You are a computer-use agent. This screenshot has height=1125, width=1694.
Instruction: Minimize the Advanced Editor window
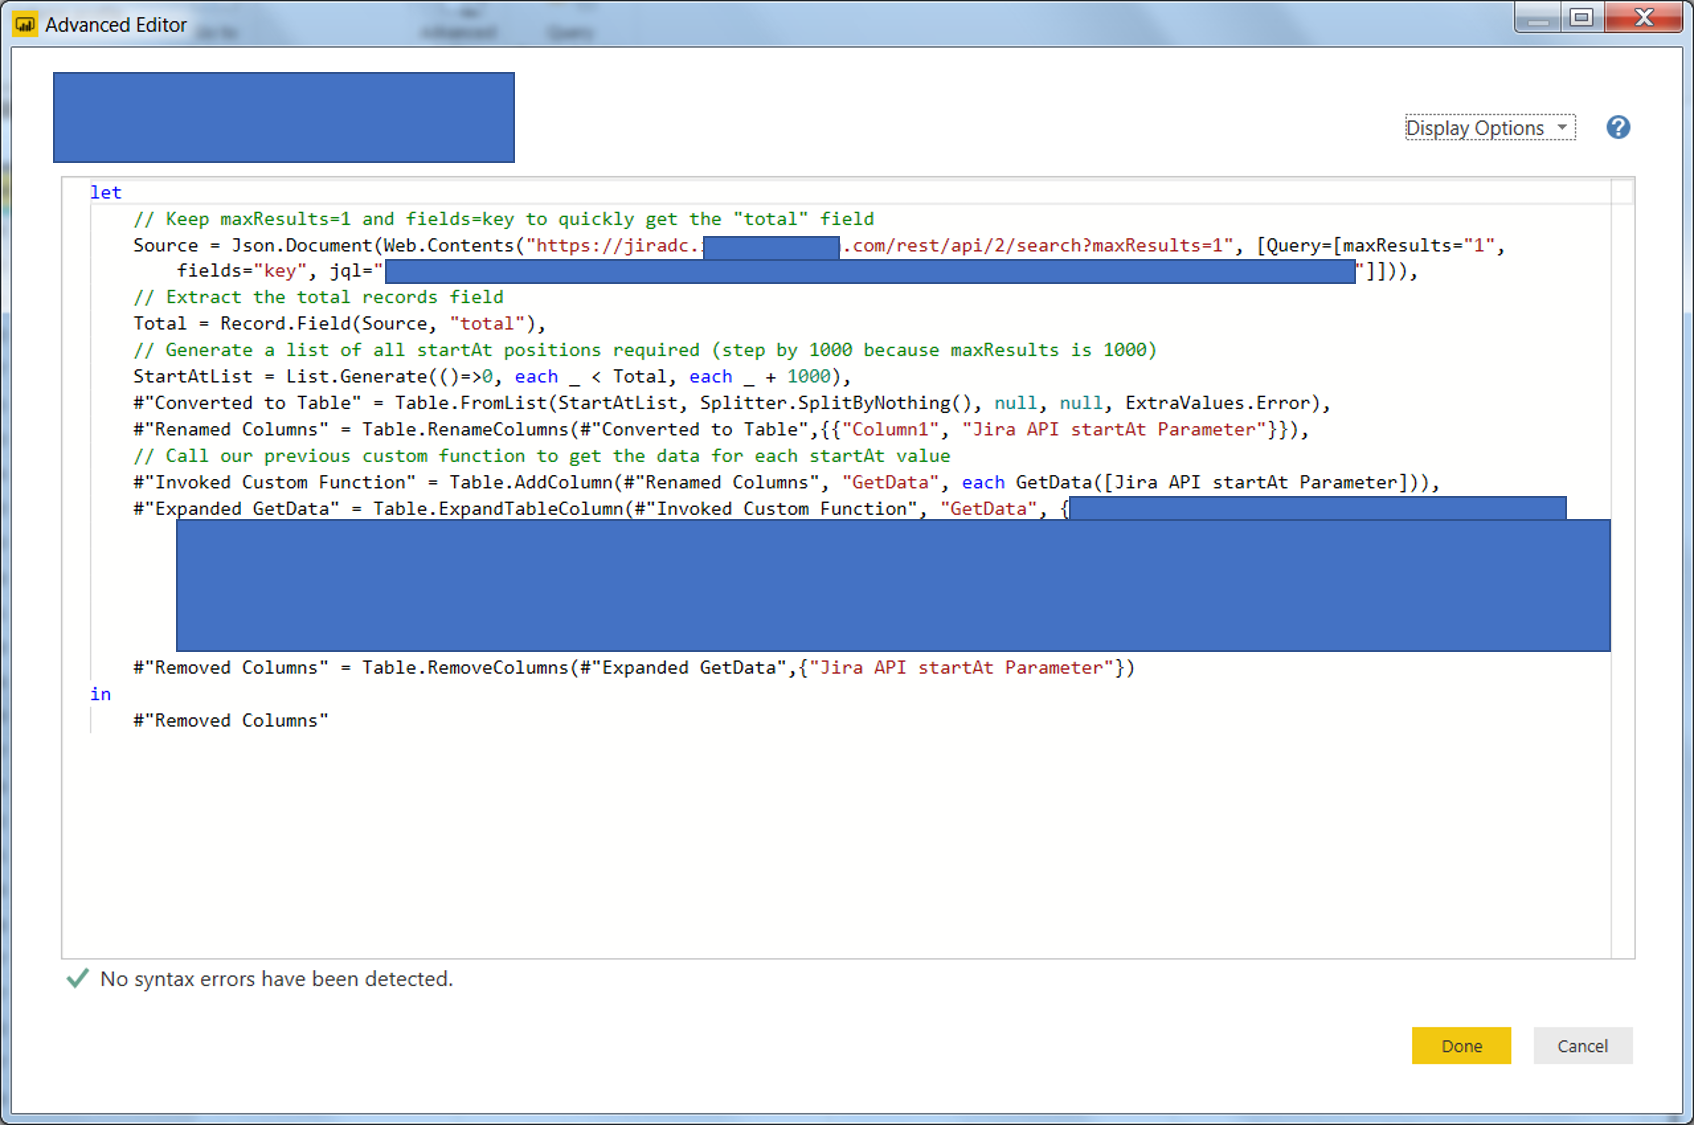point(1538,17)
